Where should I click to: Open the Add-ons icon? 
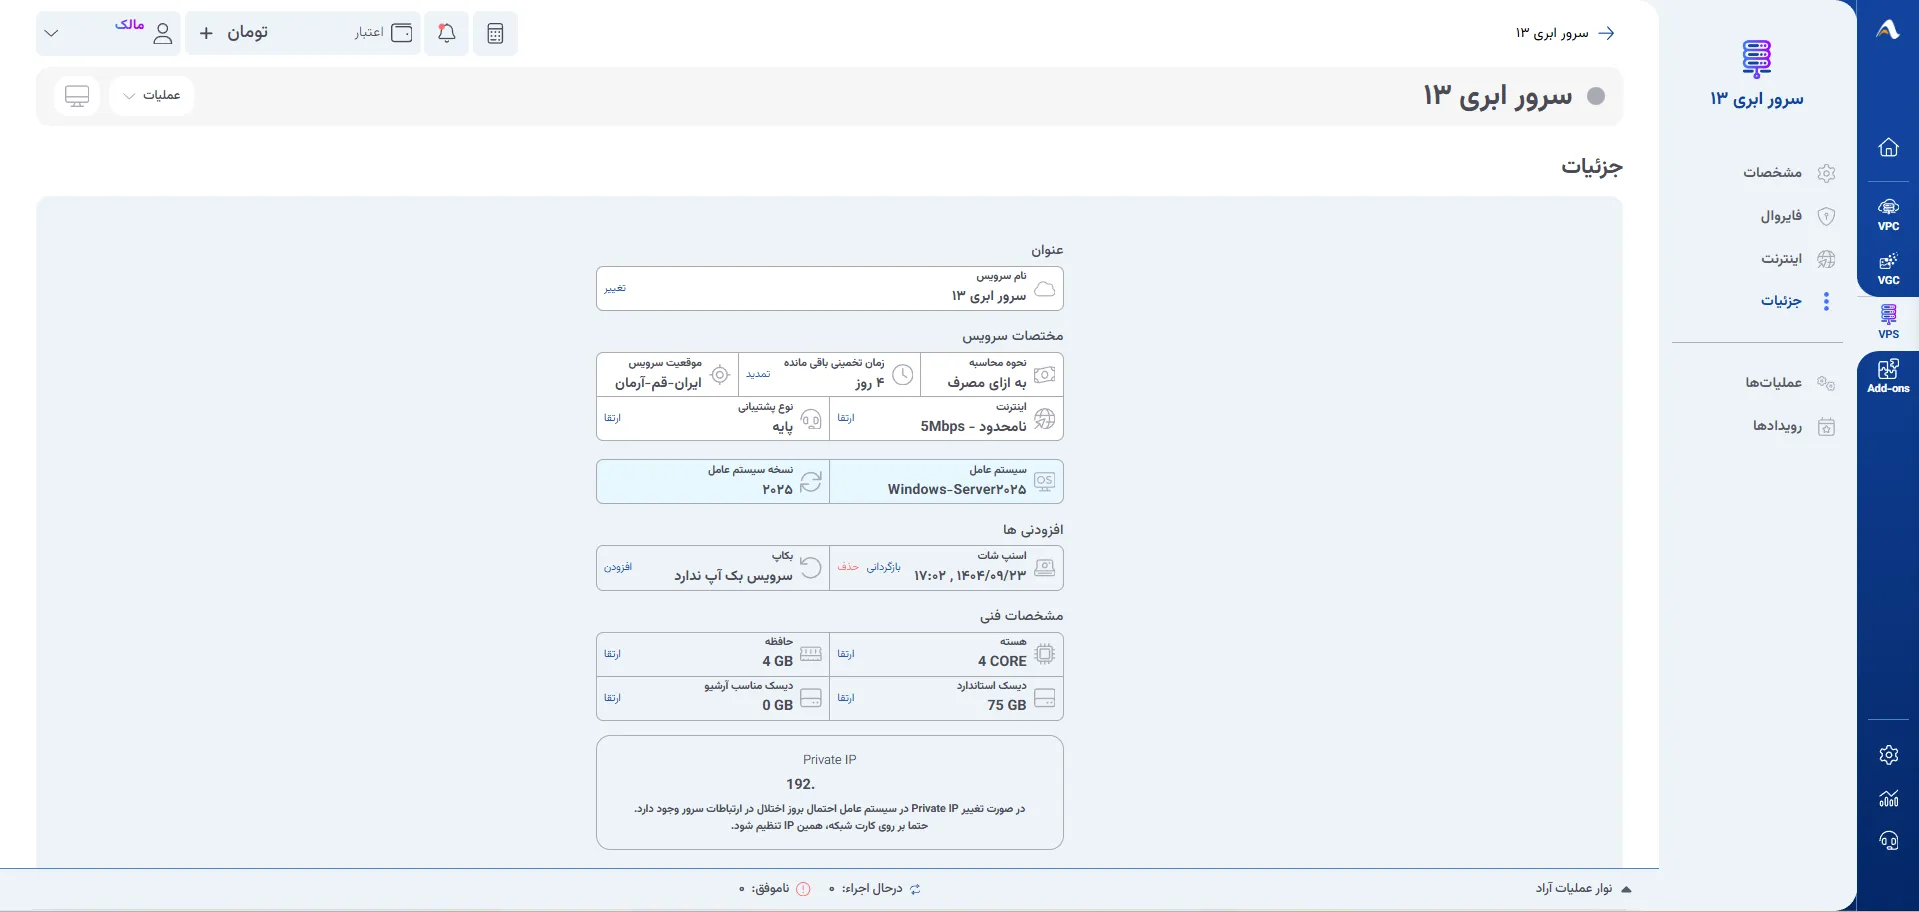pyautogui.click(x=1888, y=376)
